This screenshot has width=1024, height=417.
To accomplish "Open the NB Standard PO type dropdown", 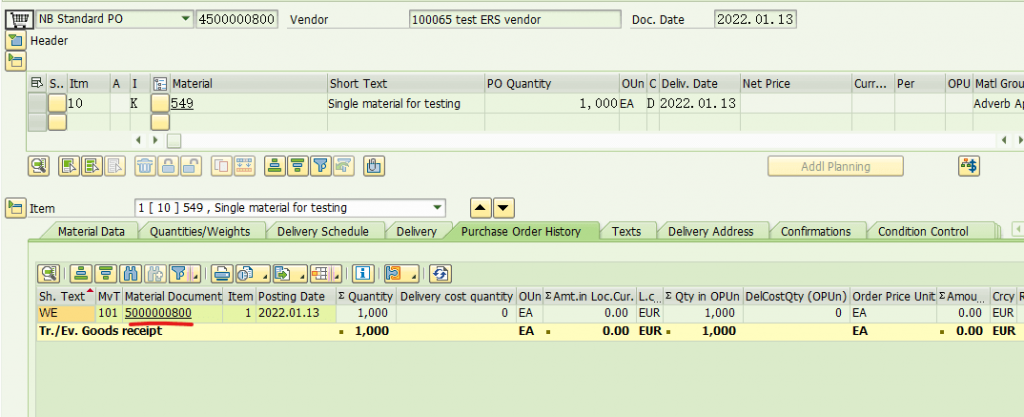I will click(x=186, y=19).
